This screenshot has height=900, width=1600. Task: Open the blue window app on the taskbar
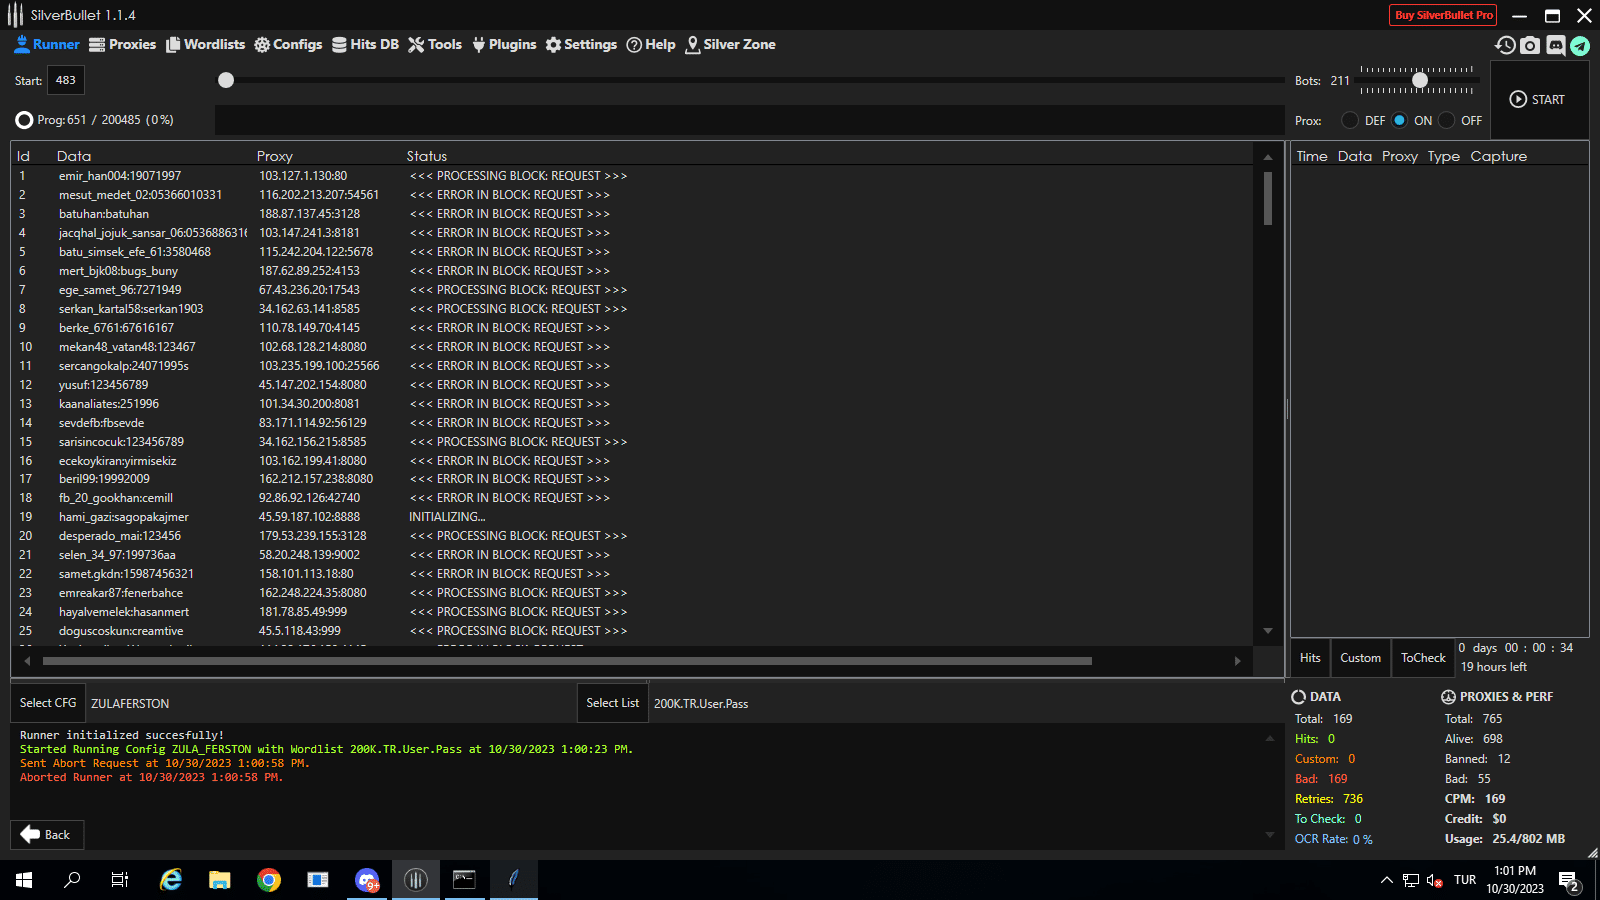click(x=318, y=880)
